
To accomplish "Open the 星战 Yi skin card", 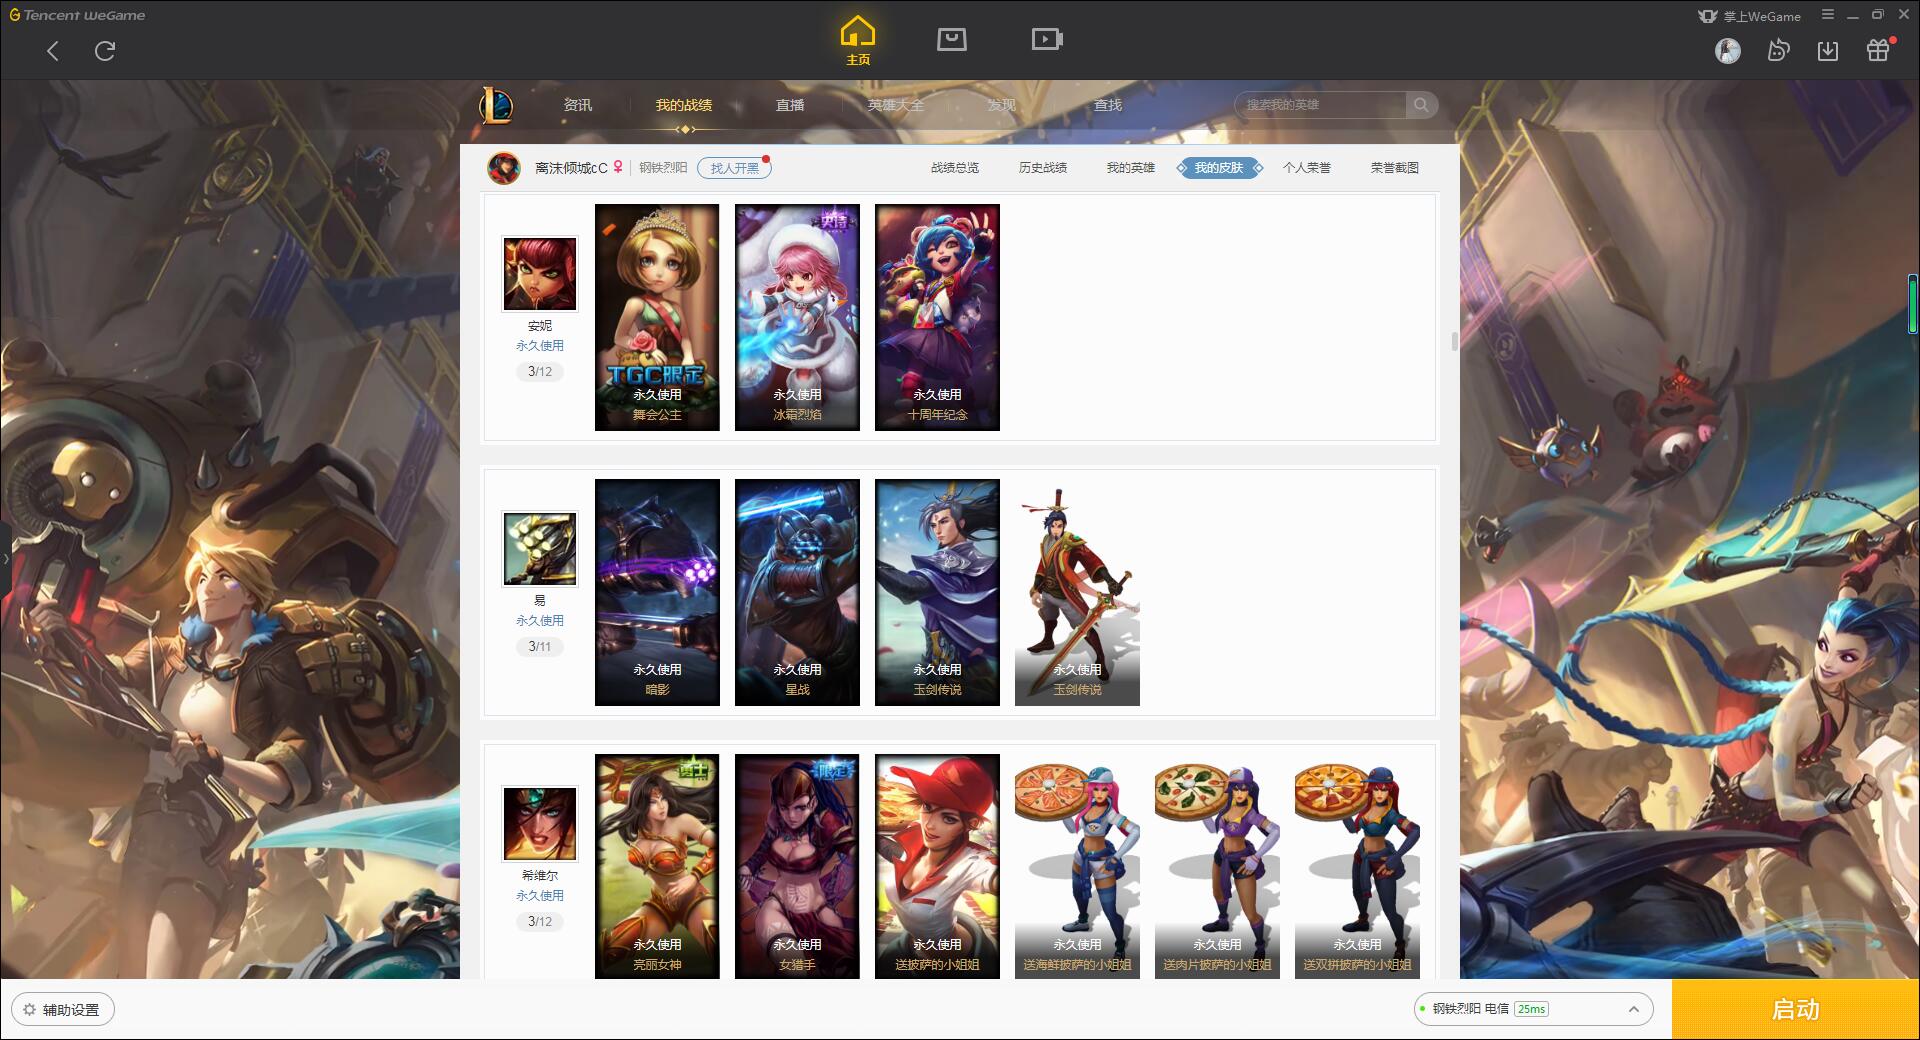I will tap(797, 593).
